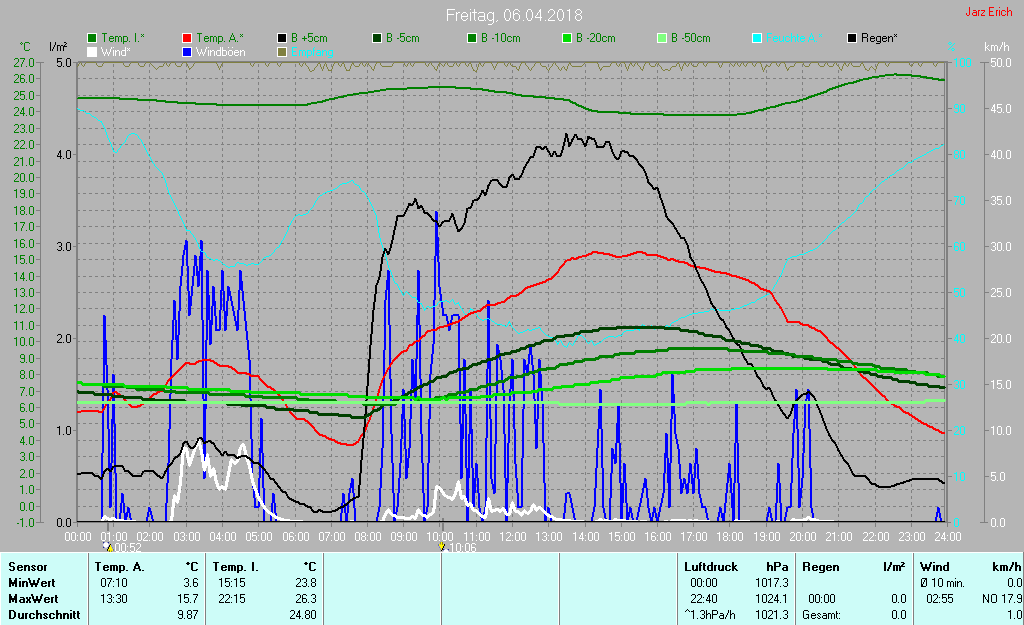Click the '02:55' wind maximum time

tap(940, 599)
